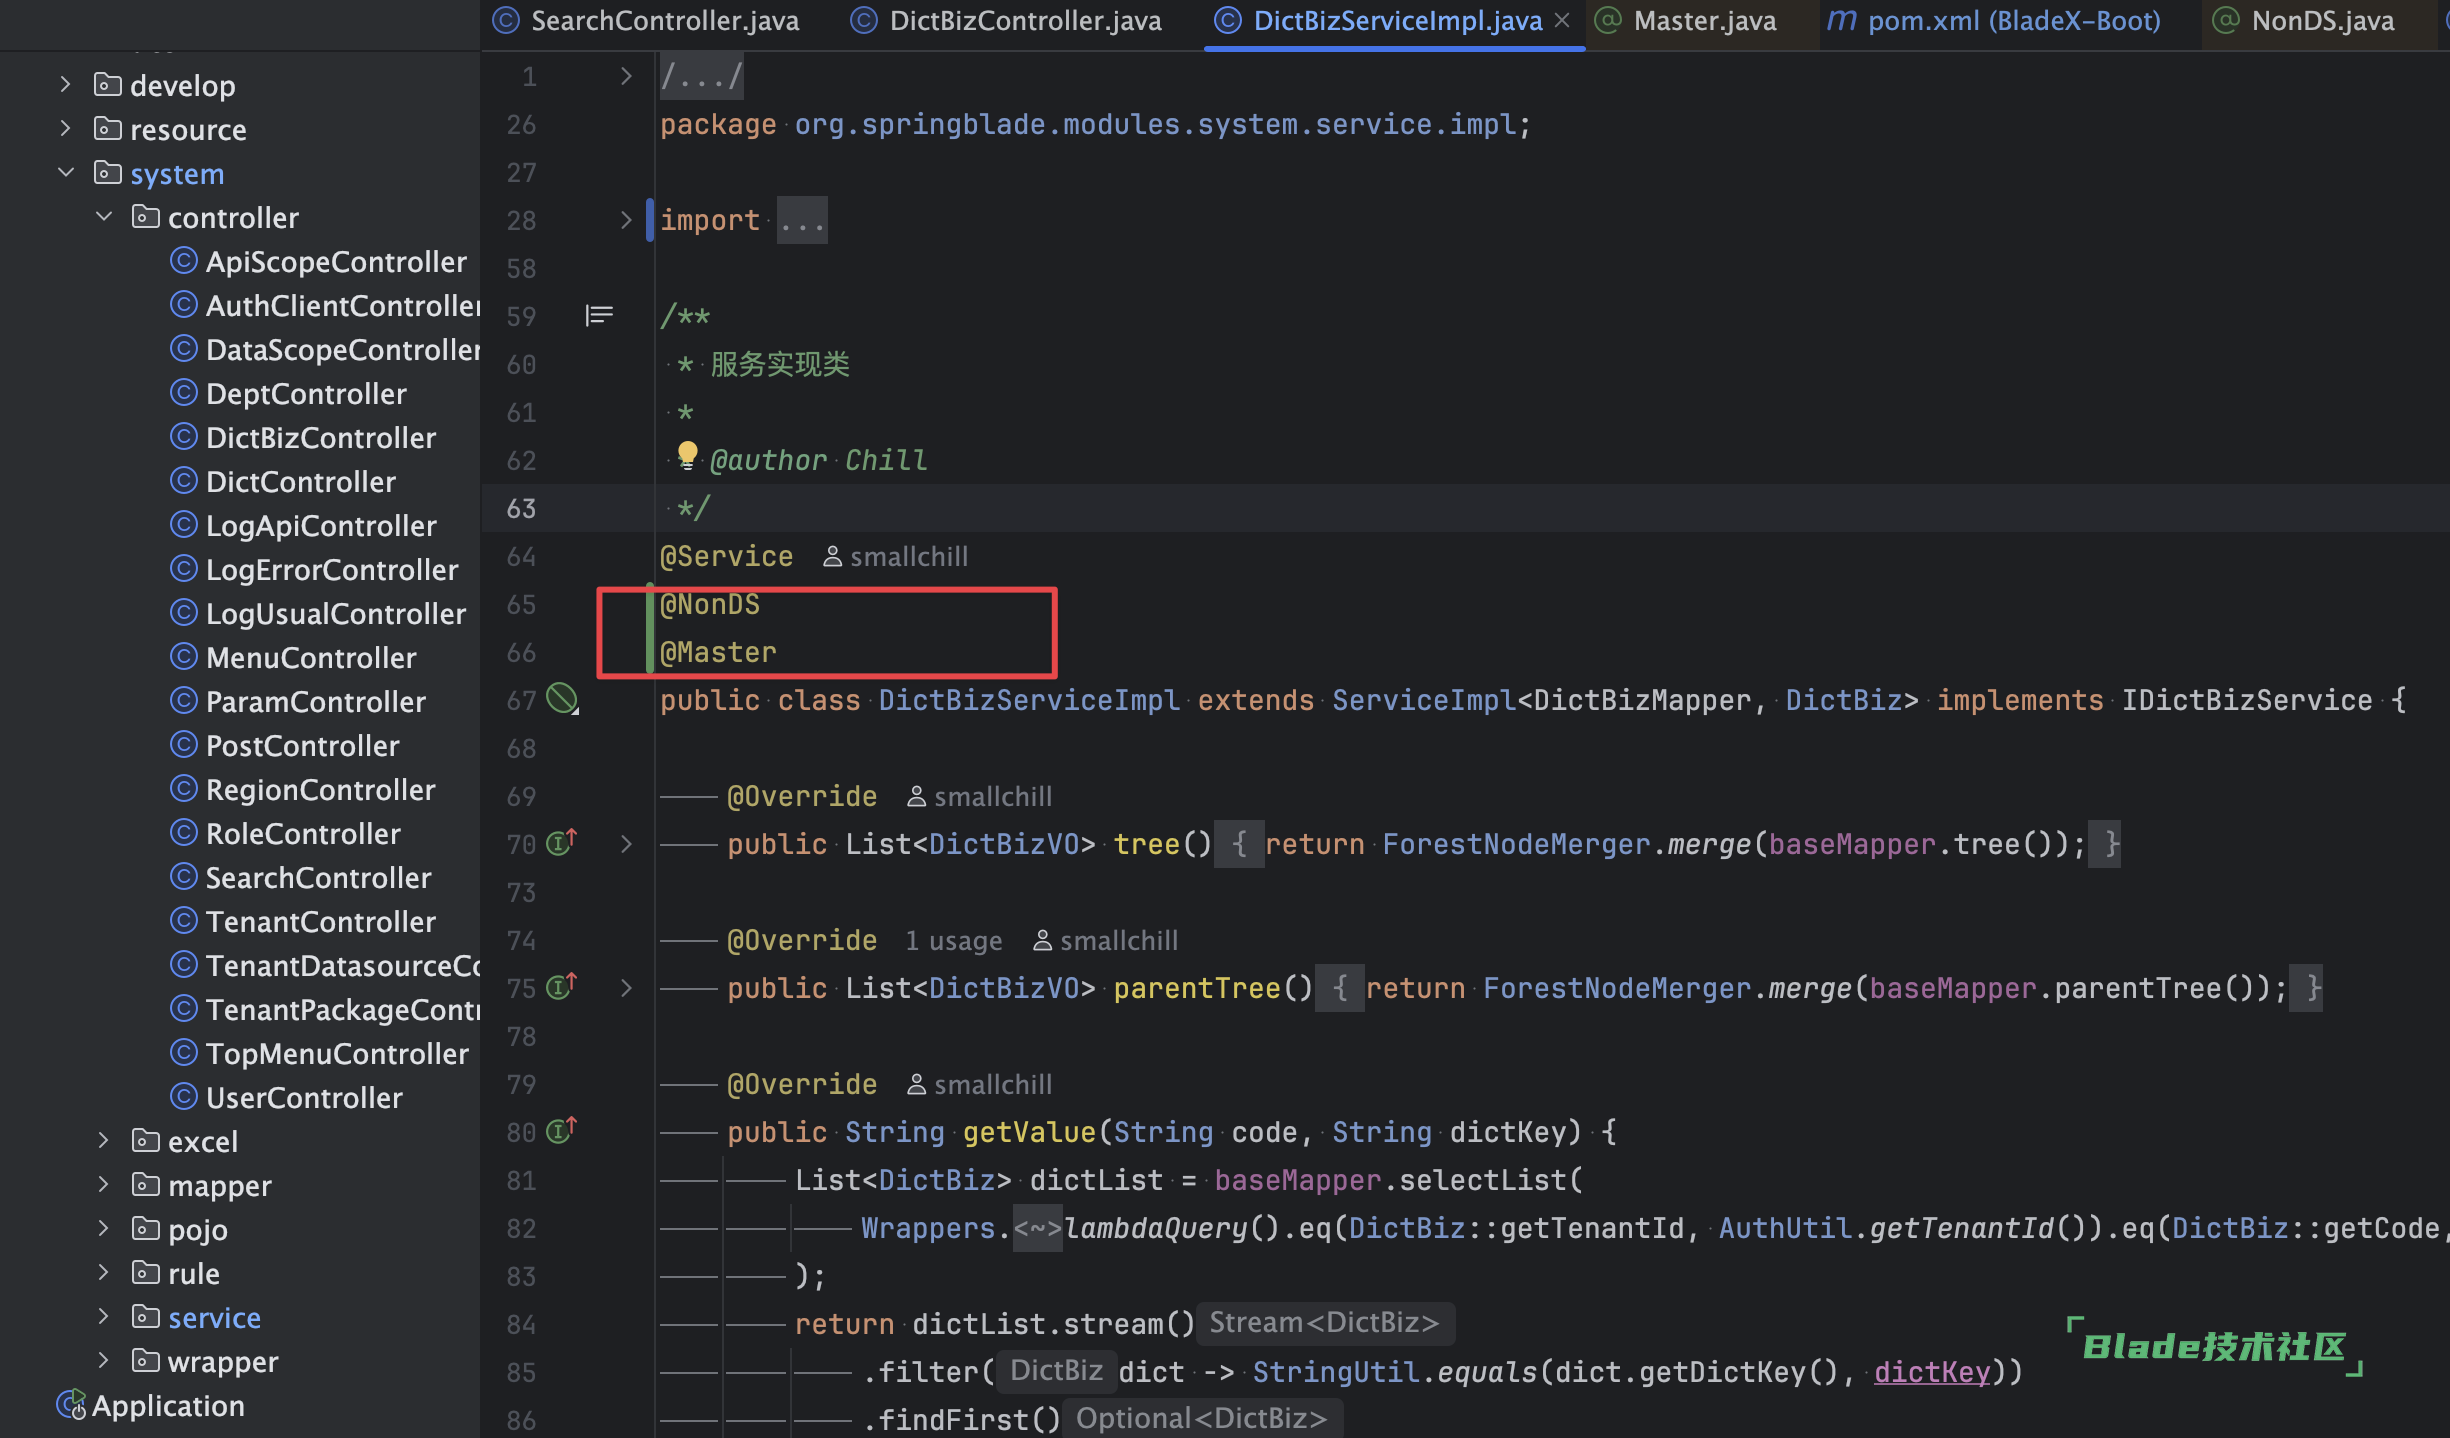Click the @Master annotation
Image resolution: width=2450 pixels, height=1438 pixels.
coord(718,652)
